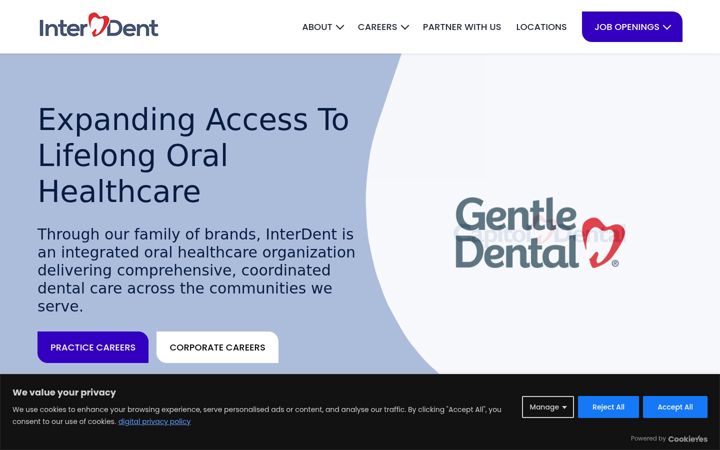
Task: Open the Careers menu
Action: [x=377, y=27]
